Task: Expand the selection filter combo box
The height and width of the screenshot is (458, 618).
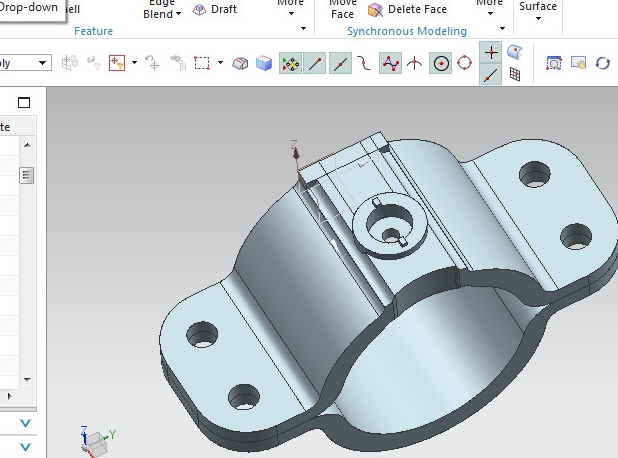Action: (x=44, y=63)
